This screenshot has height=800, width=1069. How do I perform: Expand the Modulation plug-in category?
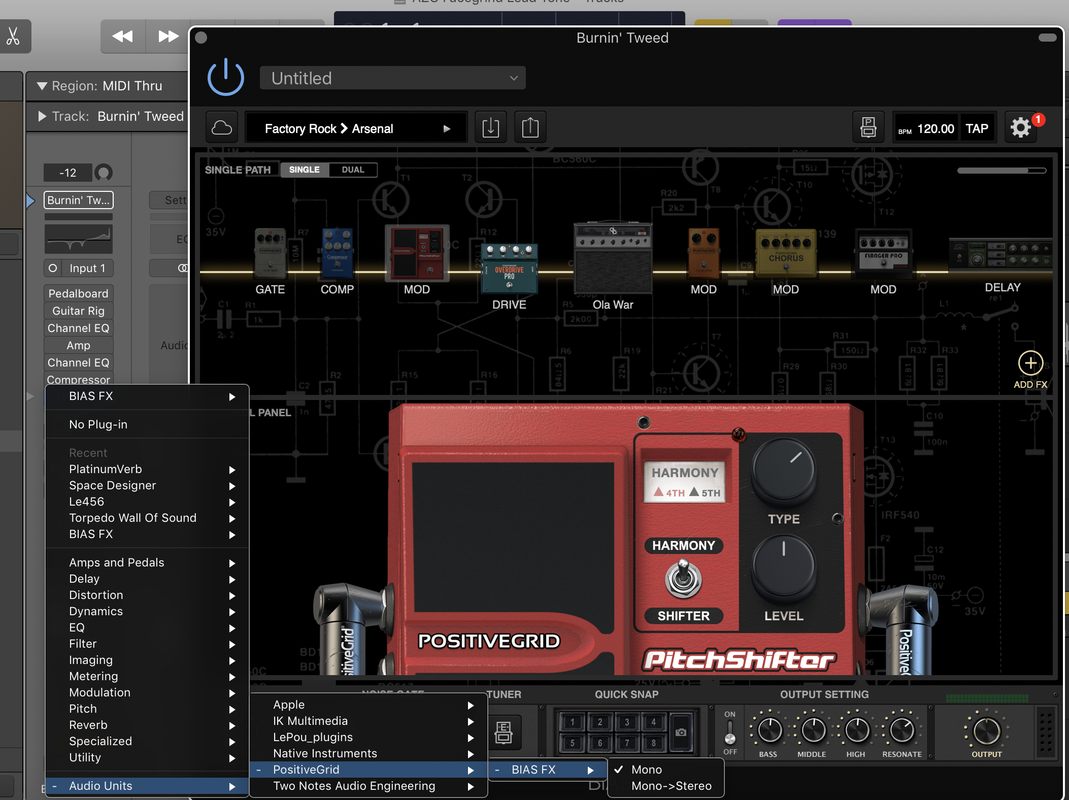point(147,692)
